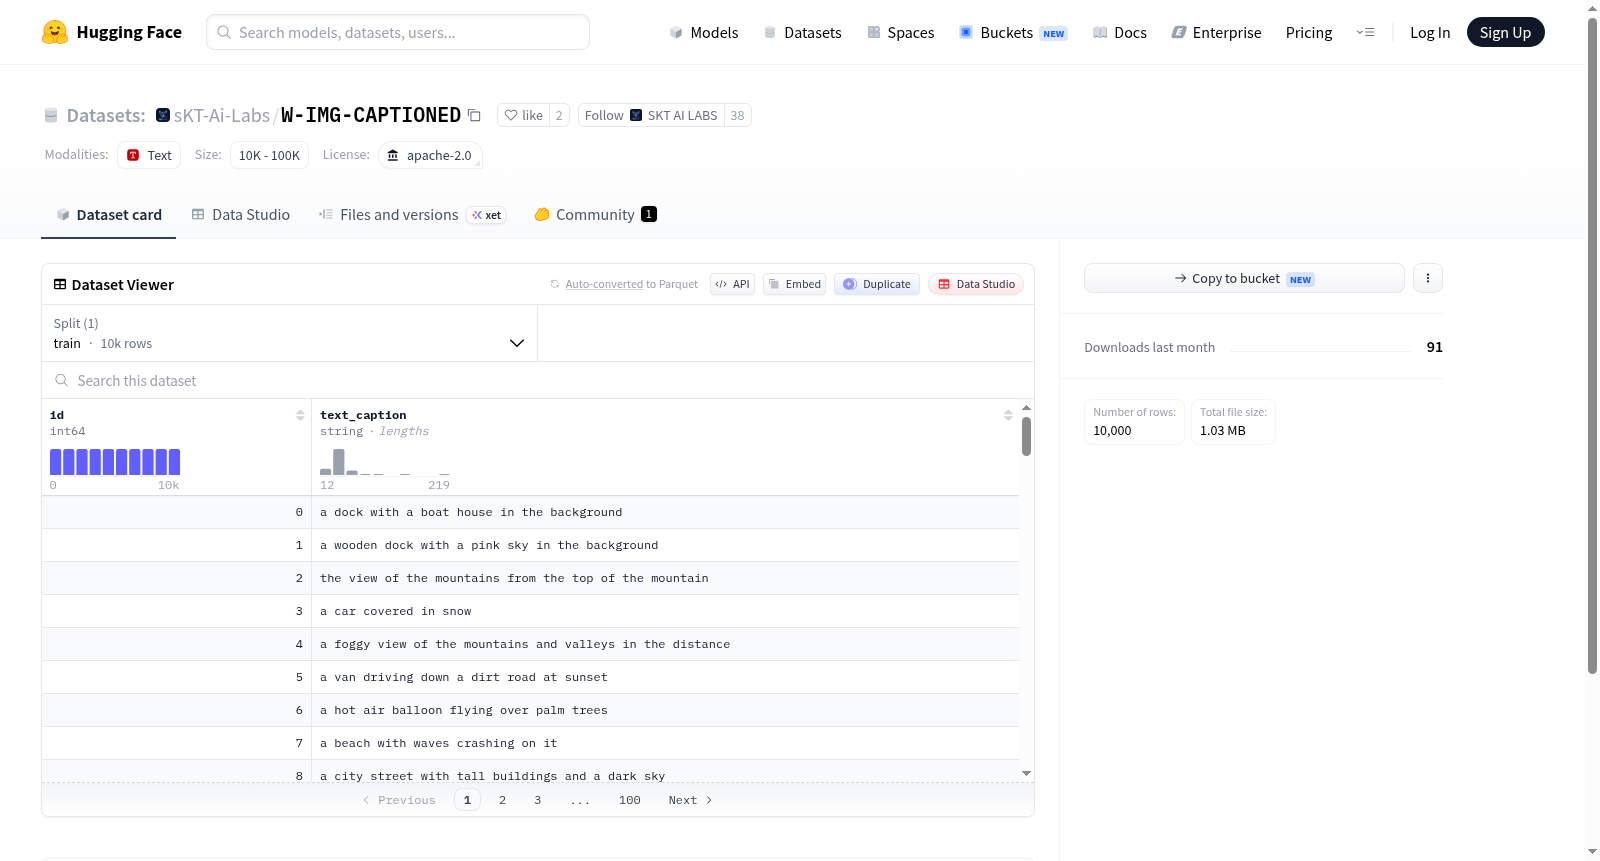1600x861 pixels.
Task: Open the API button in Dataset Viewer
Action: [732, 285]
